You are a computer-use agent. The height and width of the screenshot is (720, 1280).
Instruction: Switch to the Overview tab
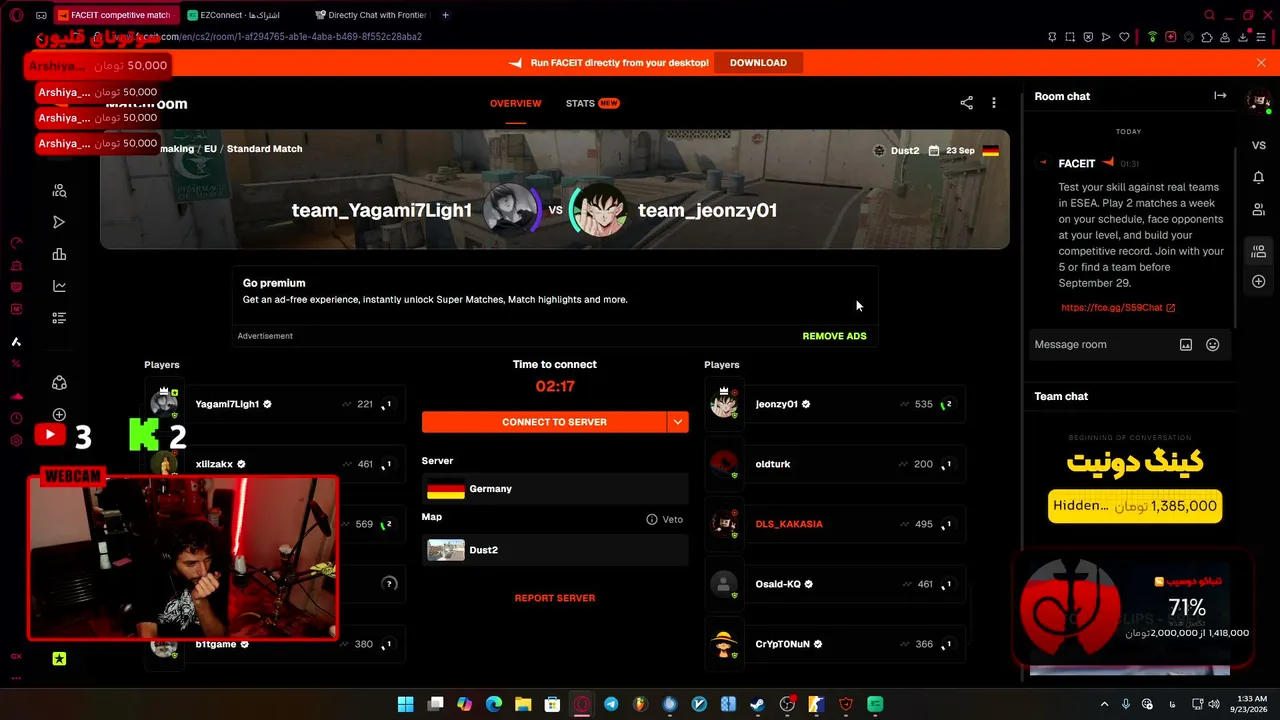[x=515, y=103]
